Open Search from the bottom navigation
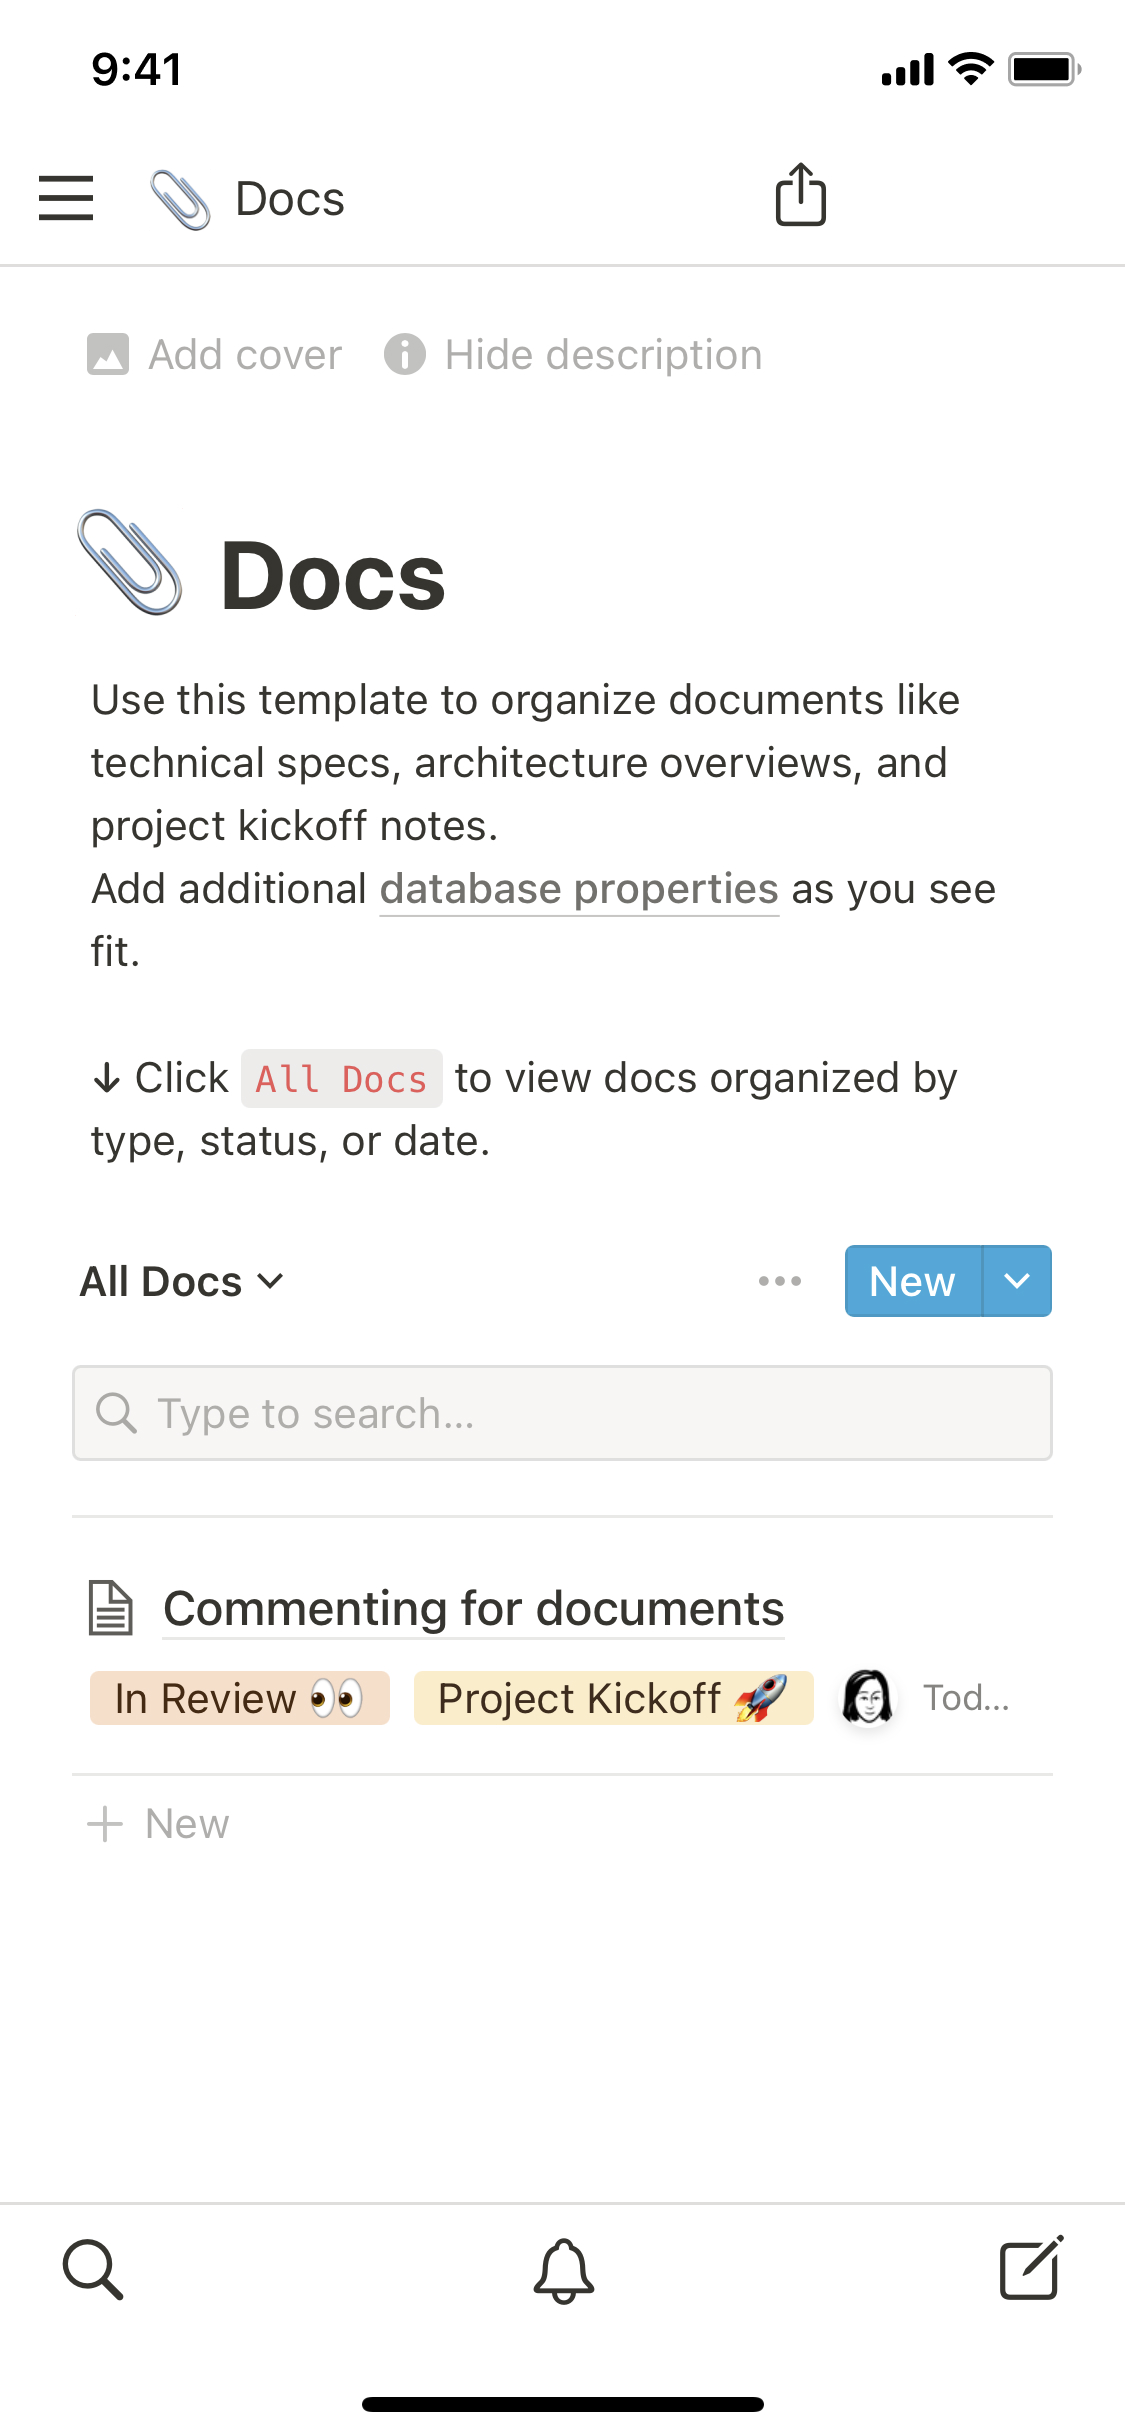The width and height of the screenshot is (1125, 2436). click(93, 2271)
